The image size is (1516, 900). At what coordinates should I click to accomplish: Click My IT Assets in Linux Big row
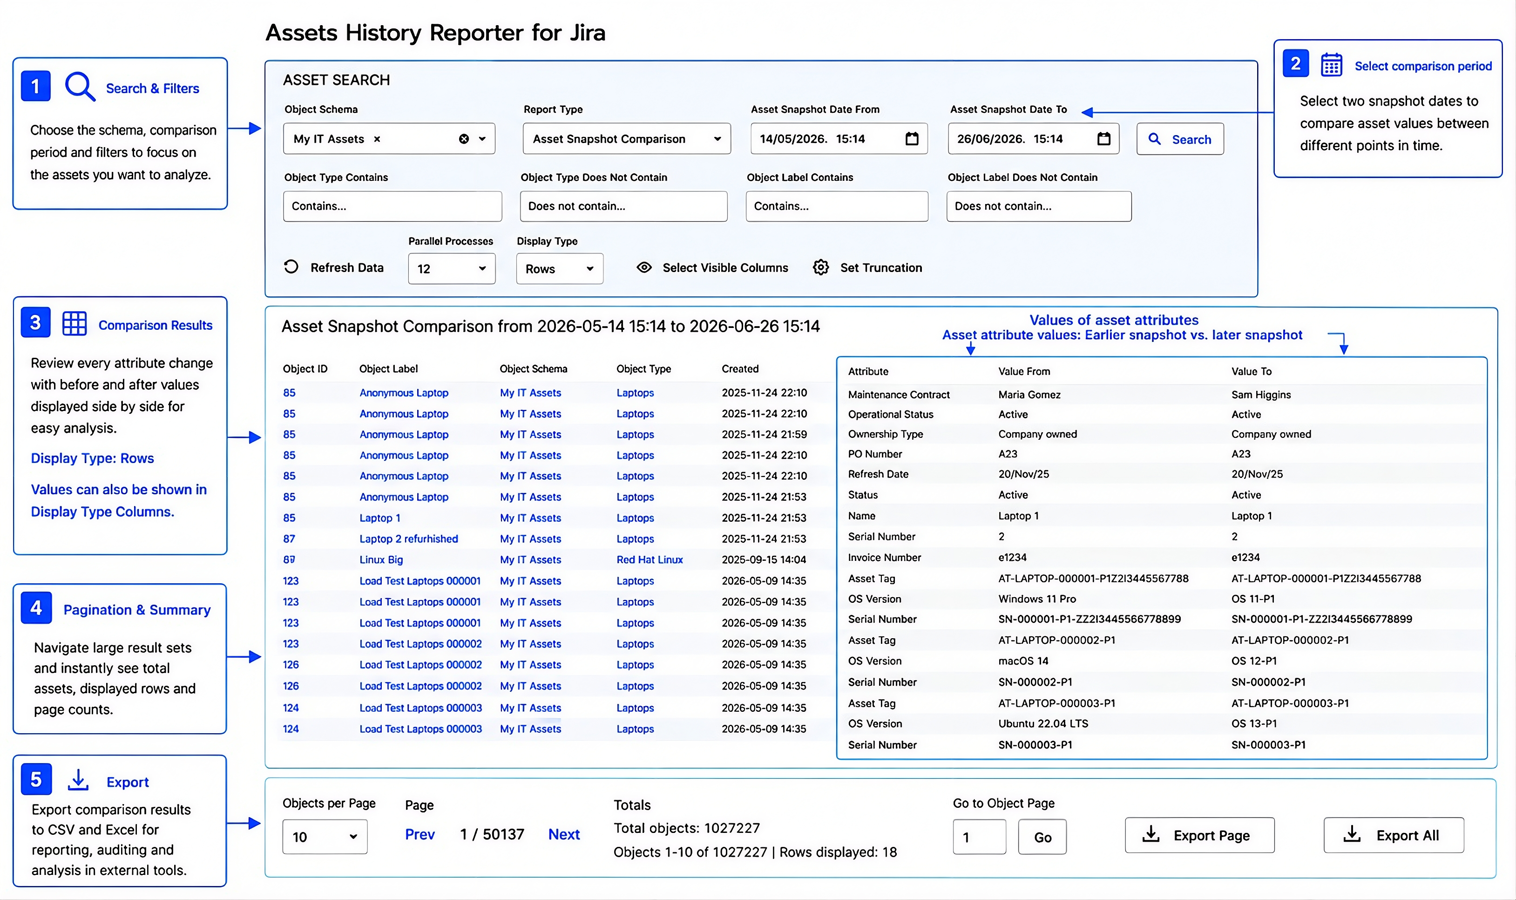pyautogui.click(x=530, y=560)
